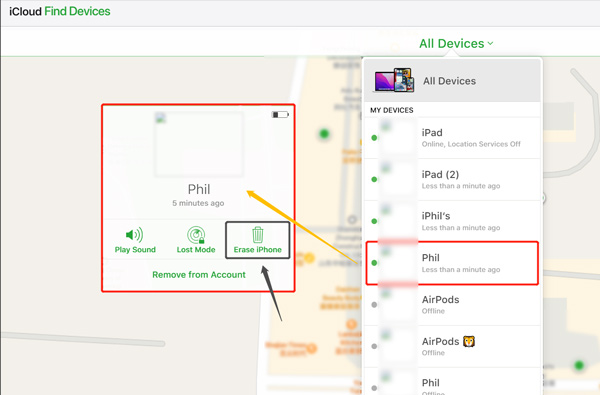Viewport: 600px width, 395px height.
Task: Click the grey offline dot beside AirPods with tiger emoji
Action: pos(374,346)
